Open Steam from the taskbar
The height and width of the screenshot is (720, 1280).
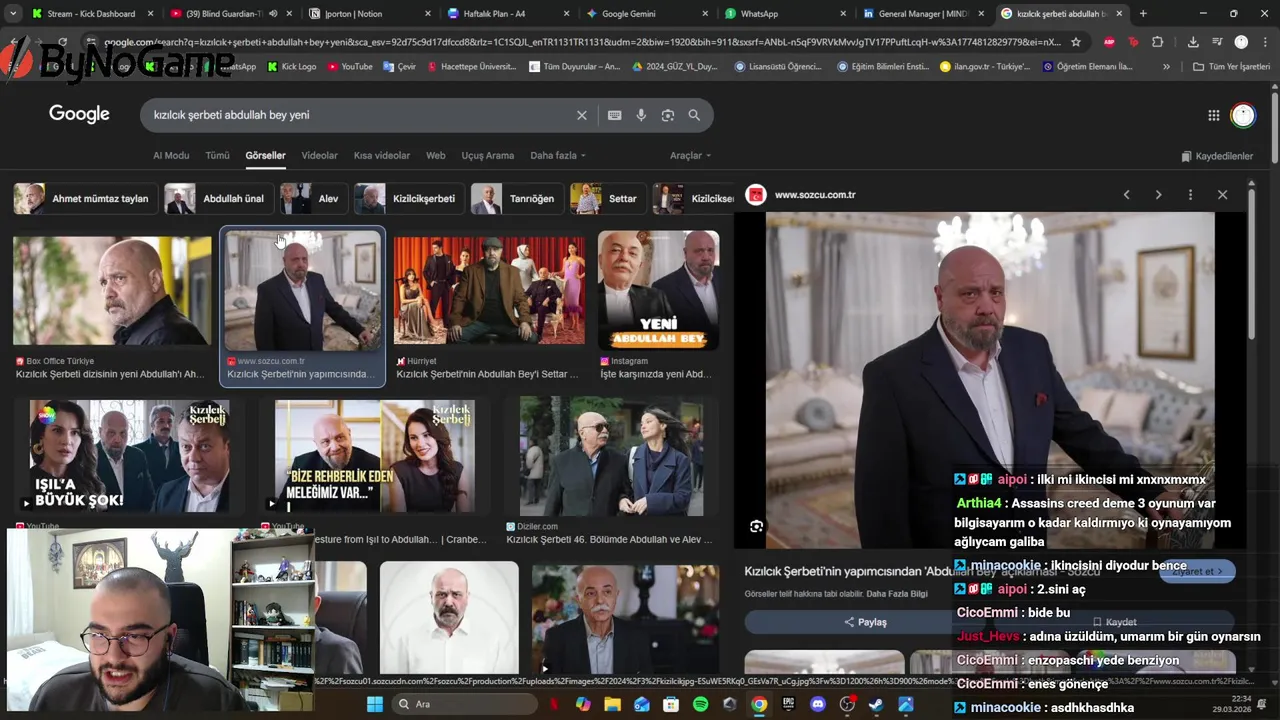tap(876, 704)
